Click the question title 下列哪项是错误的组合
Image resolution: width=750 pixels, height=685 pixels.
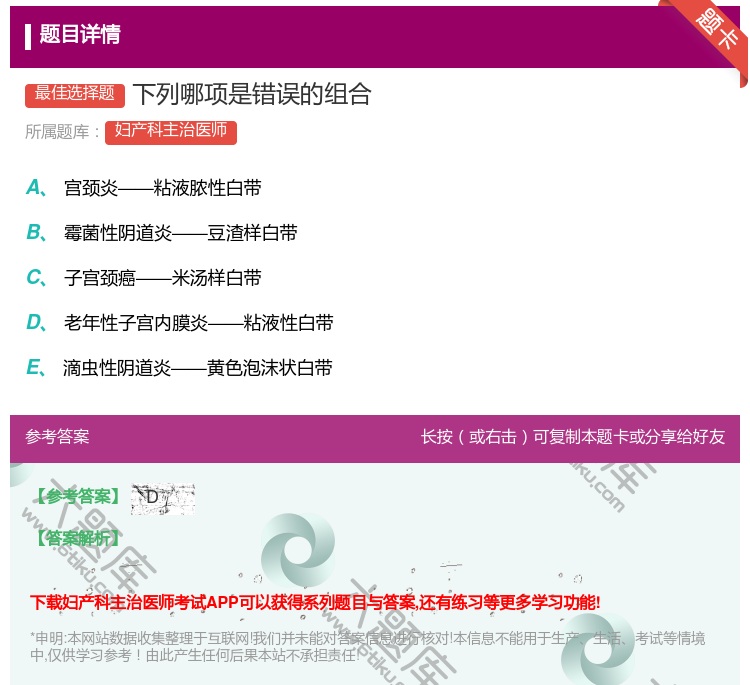(252, 94)
